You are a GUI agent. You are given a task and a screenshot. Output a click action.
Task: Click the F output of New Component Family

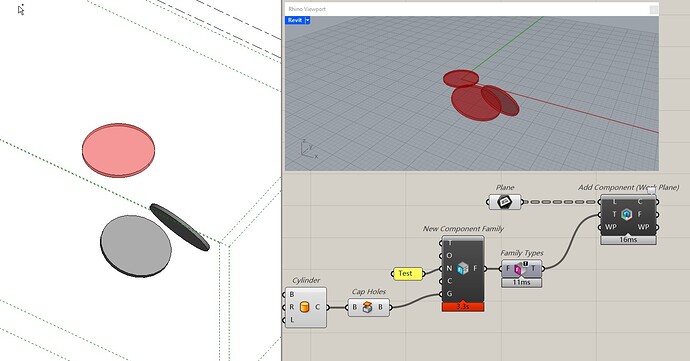point(475,268)
